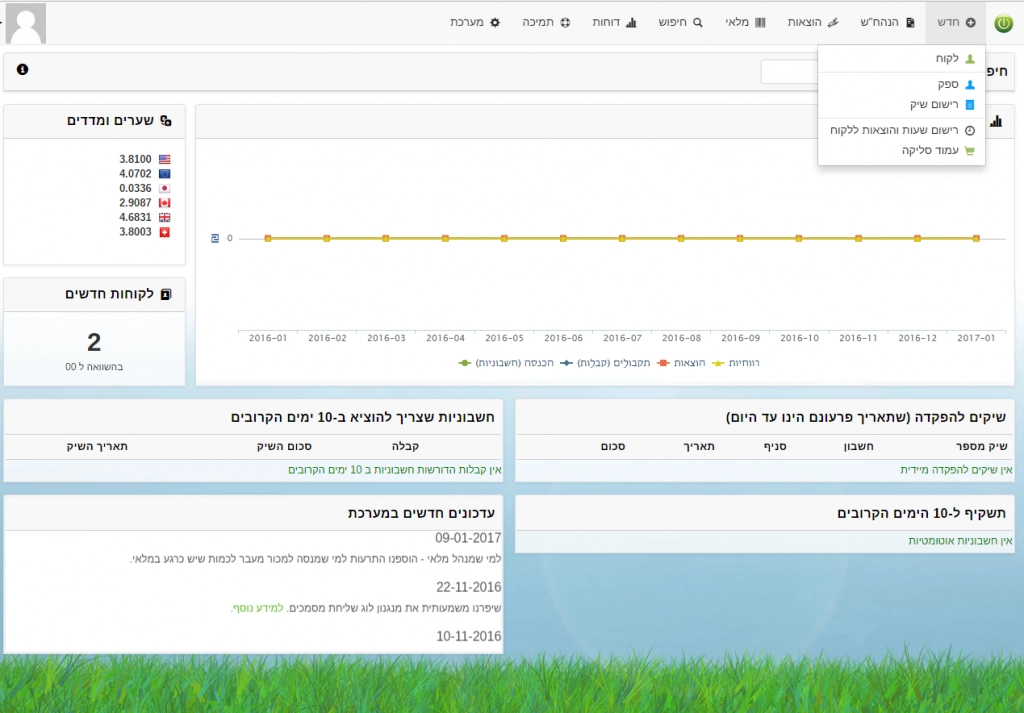Select לקוח from the חדש menu

pyautogui.click(x=945, y=59)
